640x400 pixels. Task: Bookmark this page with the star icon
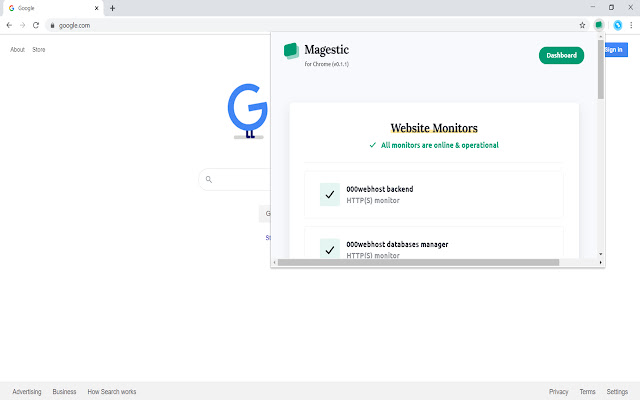[x=582, y=25]
